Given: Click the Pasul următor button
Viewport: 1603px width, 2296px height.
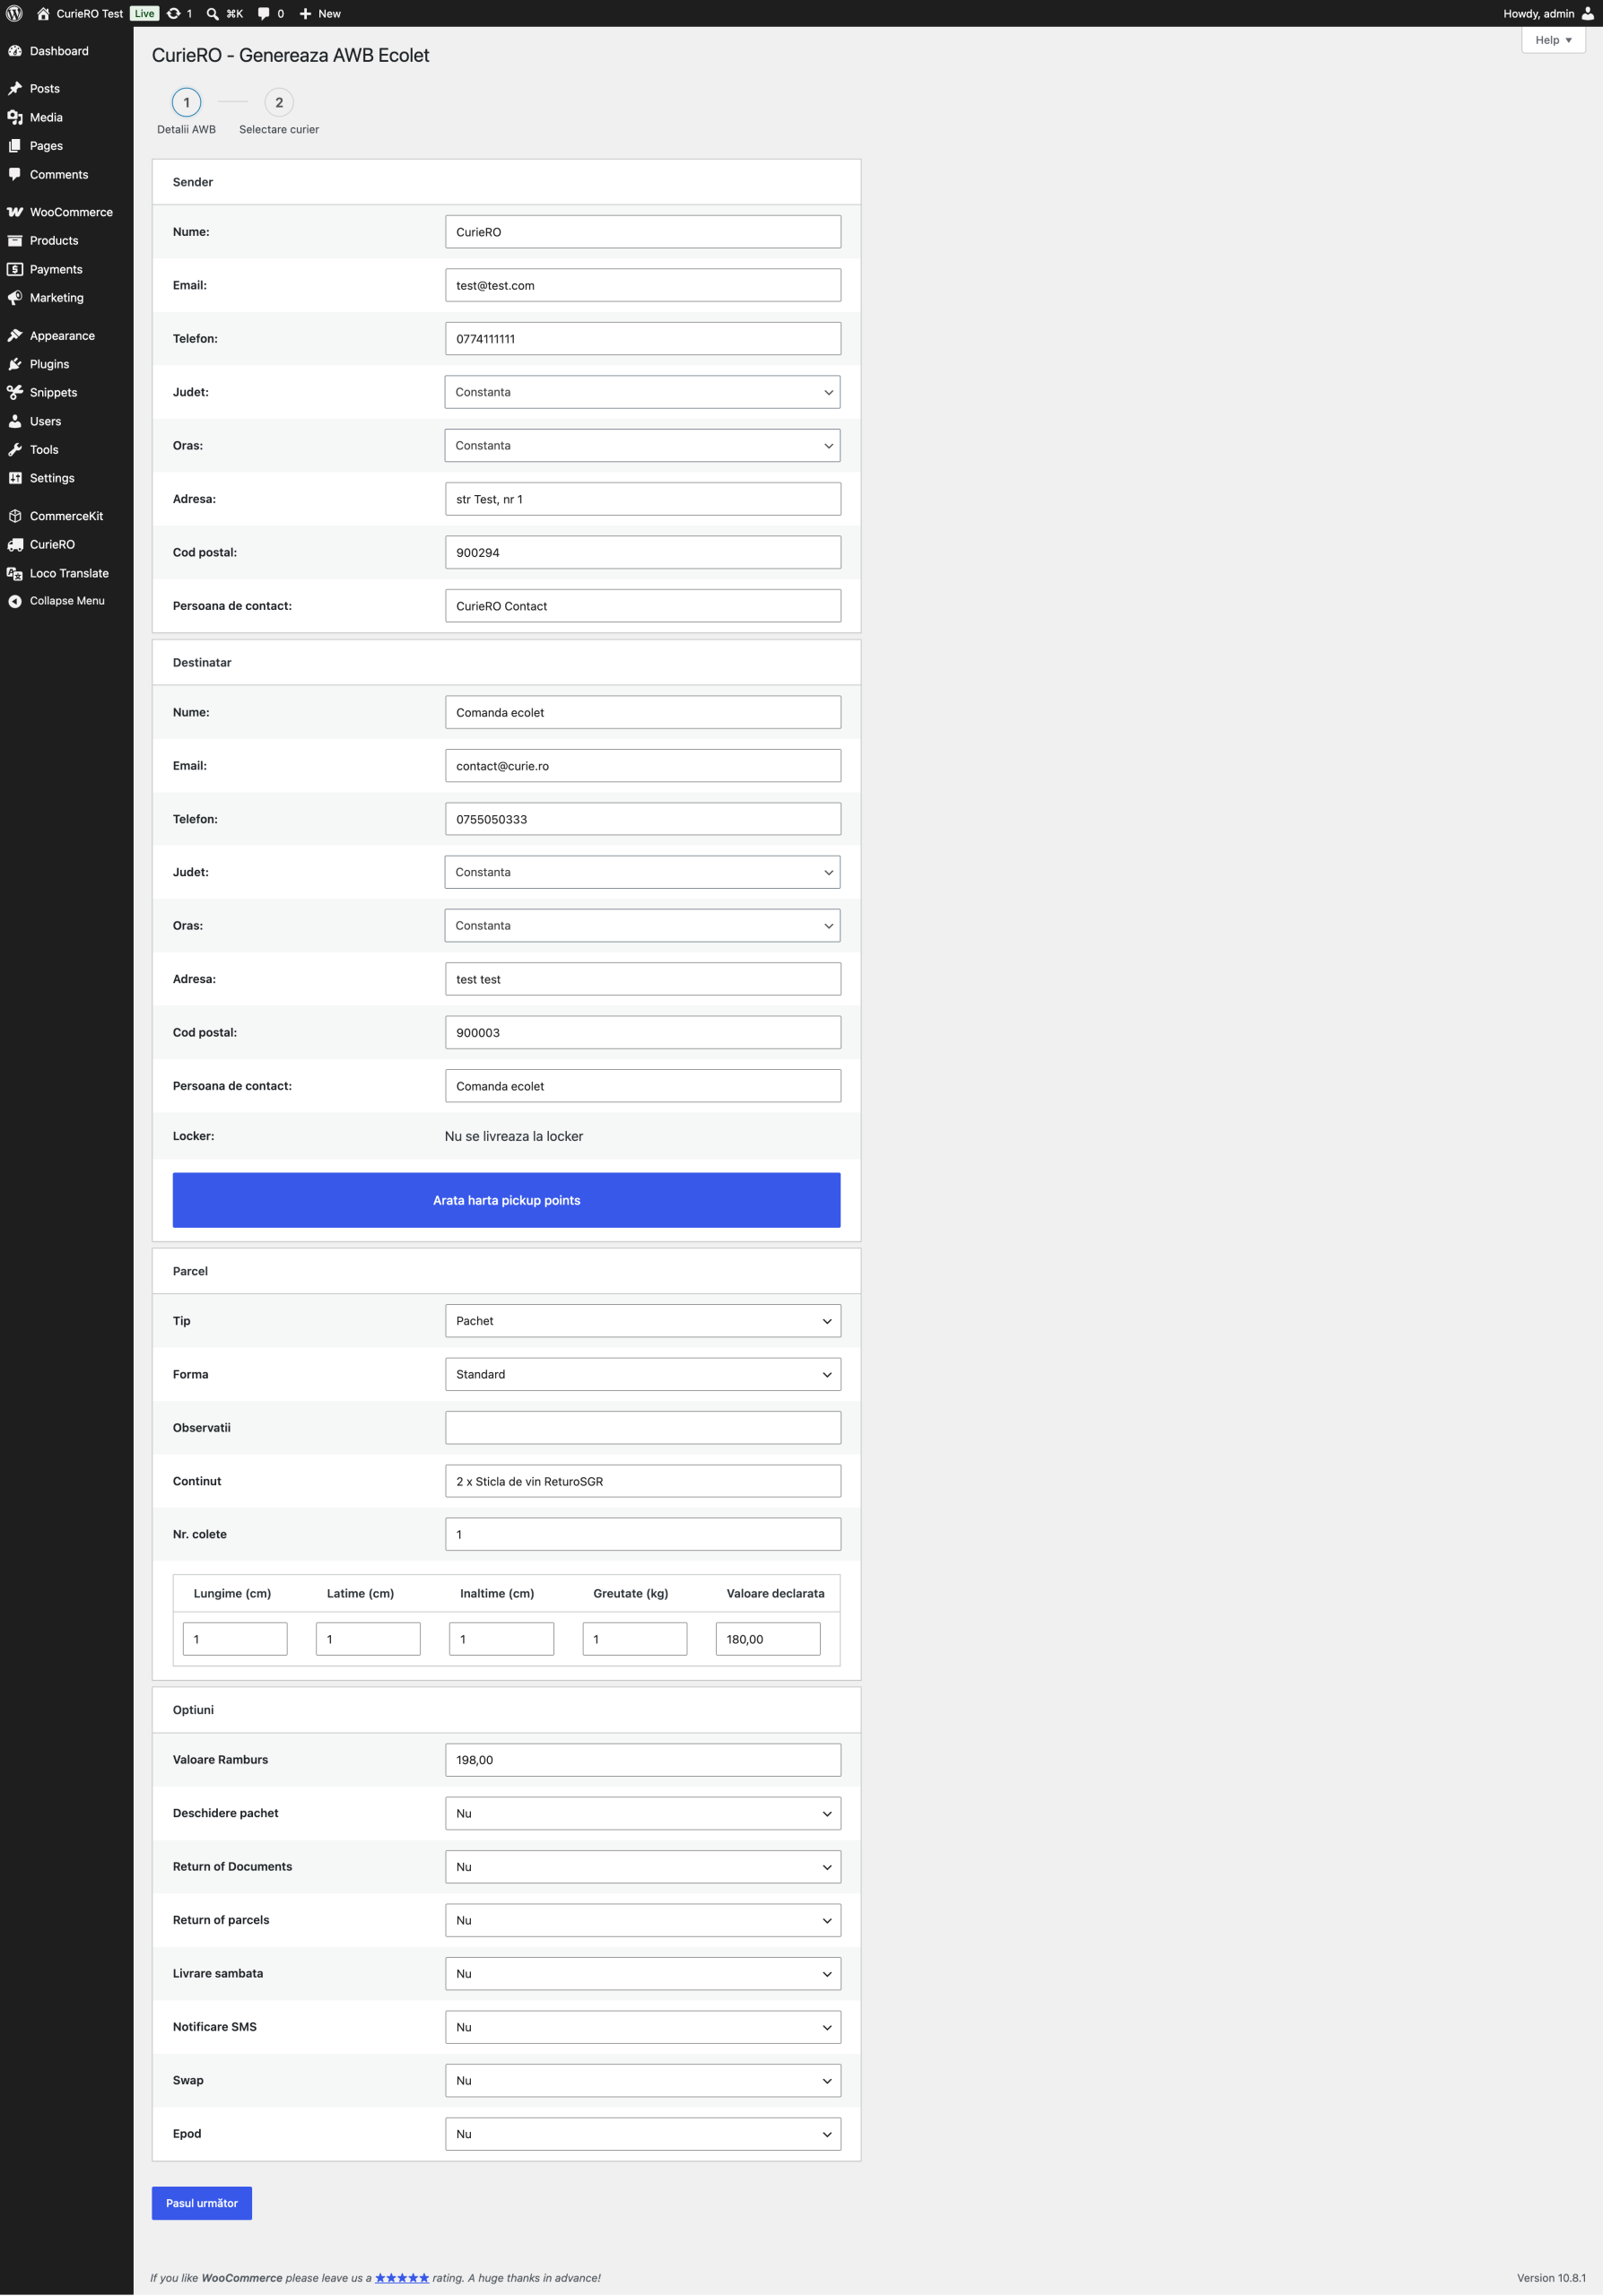Looking at the screenshot, I should pos(202,2203).
